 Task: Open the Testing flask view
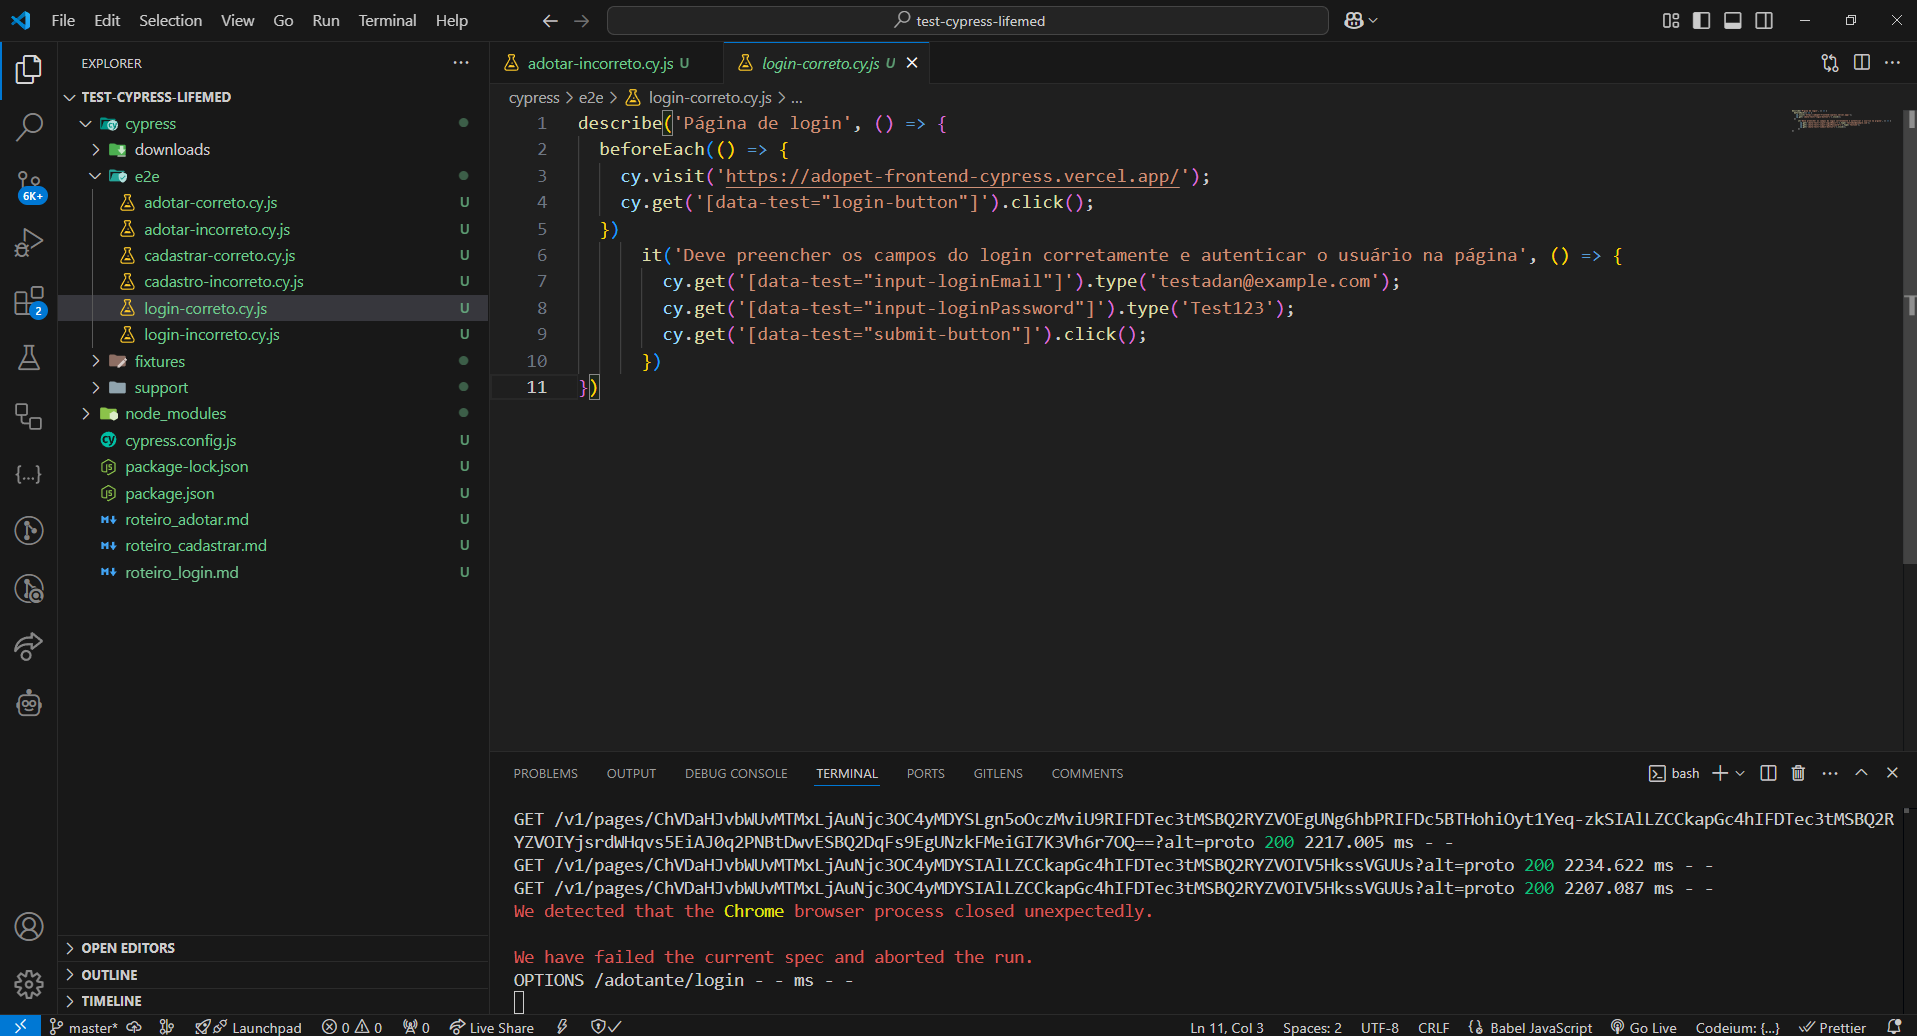pyautogui.click(x=29, y=357)
